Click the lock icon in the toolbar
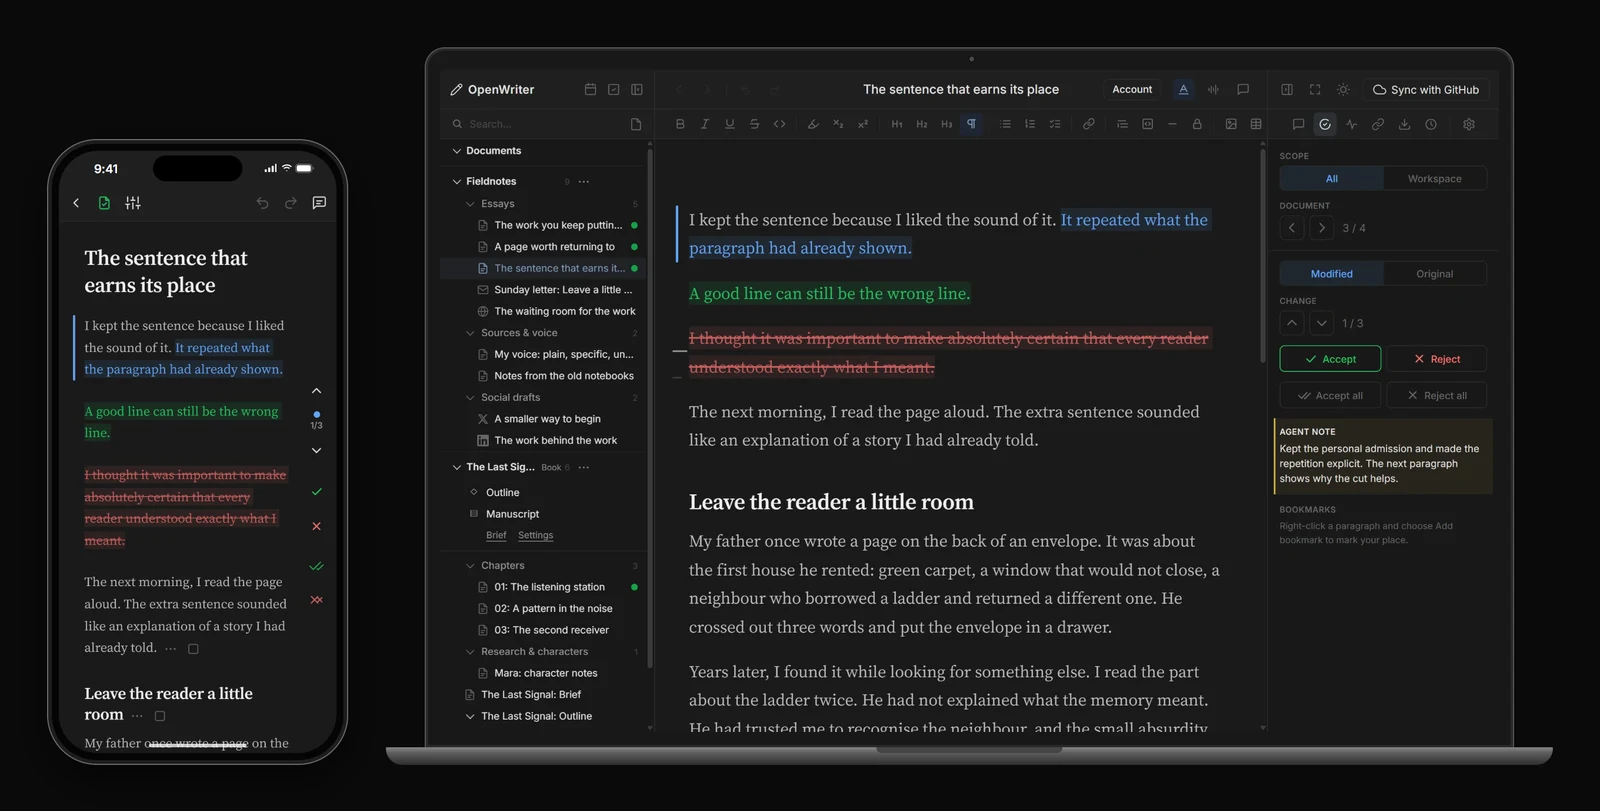 click(1197, 124)
